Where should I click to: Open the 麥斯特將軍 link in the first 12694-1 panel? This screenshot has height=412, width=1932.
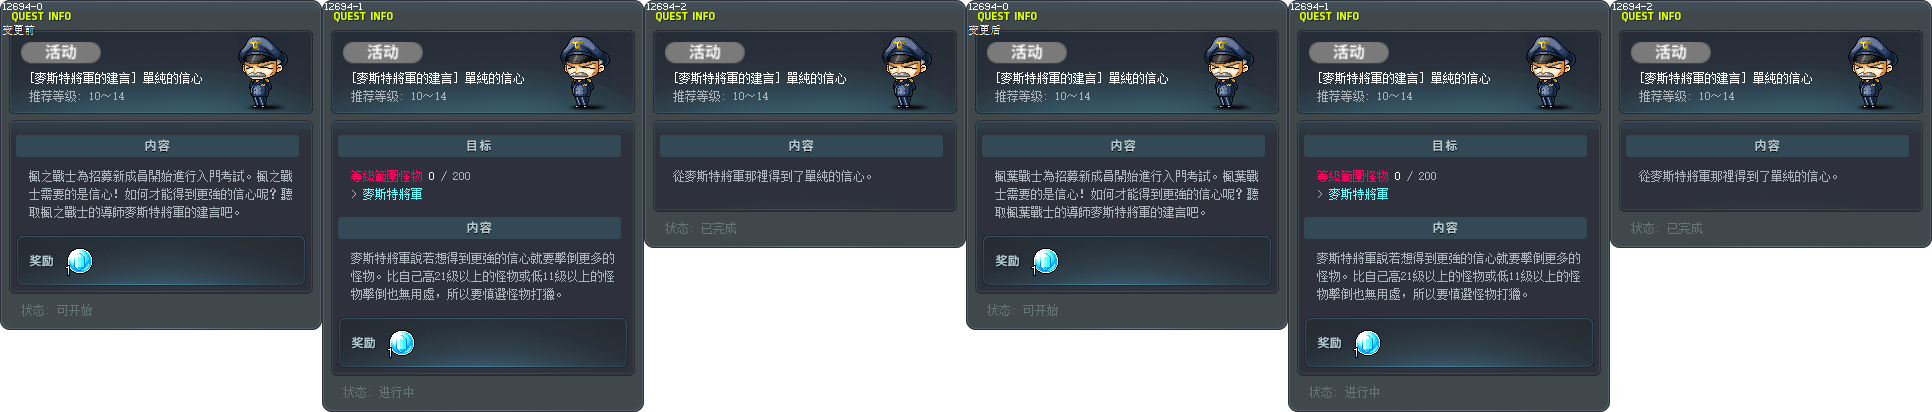[392, 194]
